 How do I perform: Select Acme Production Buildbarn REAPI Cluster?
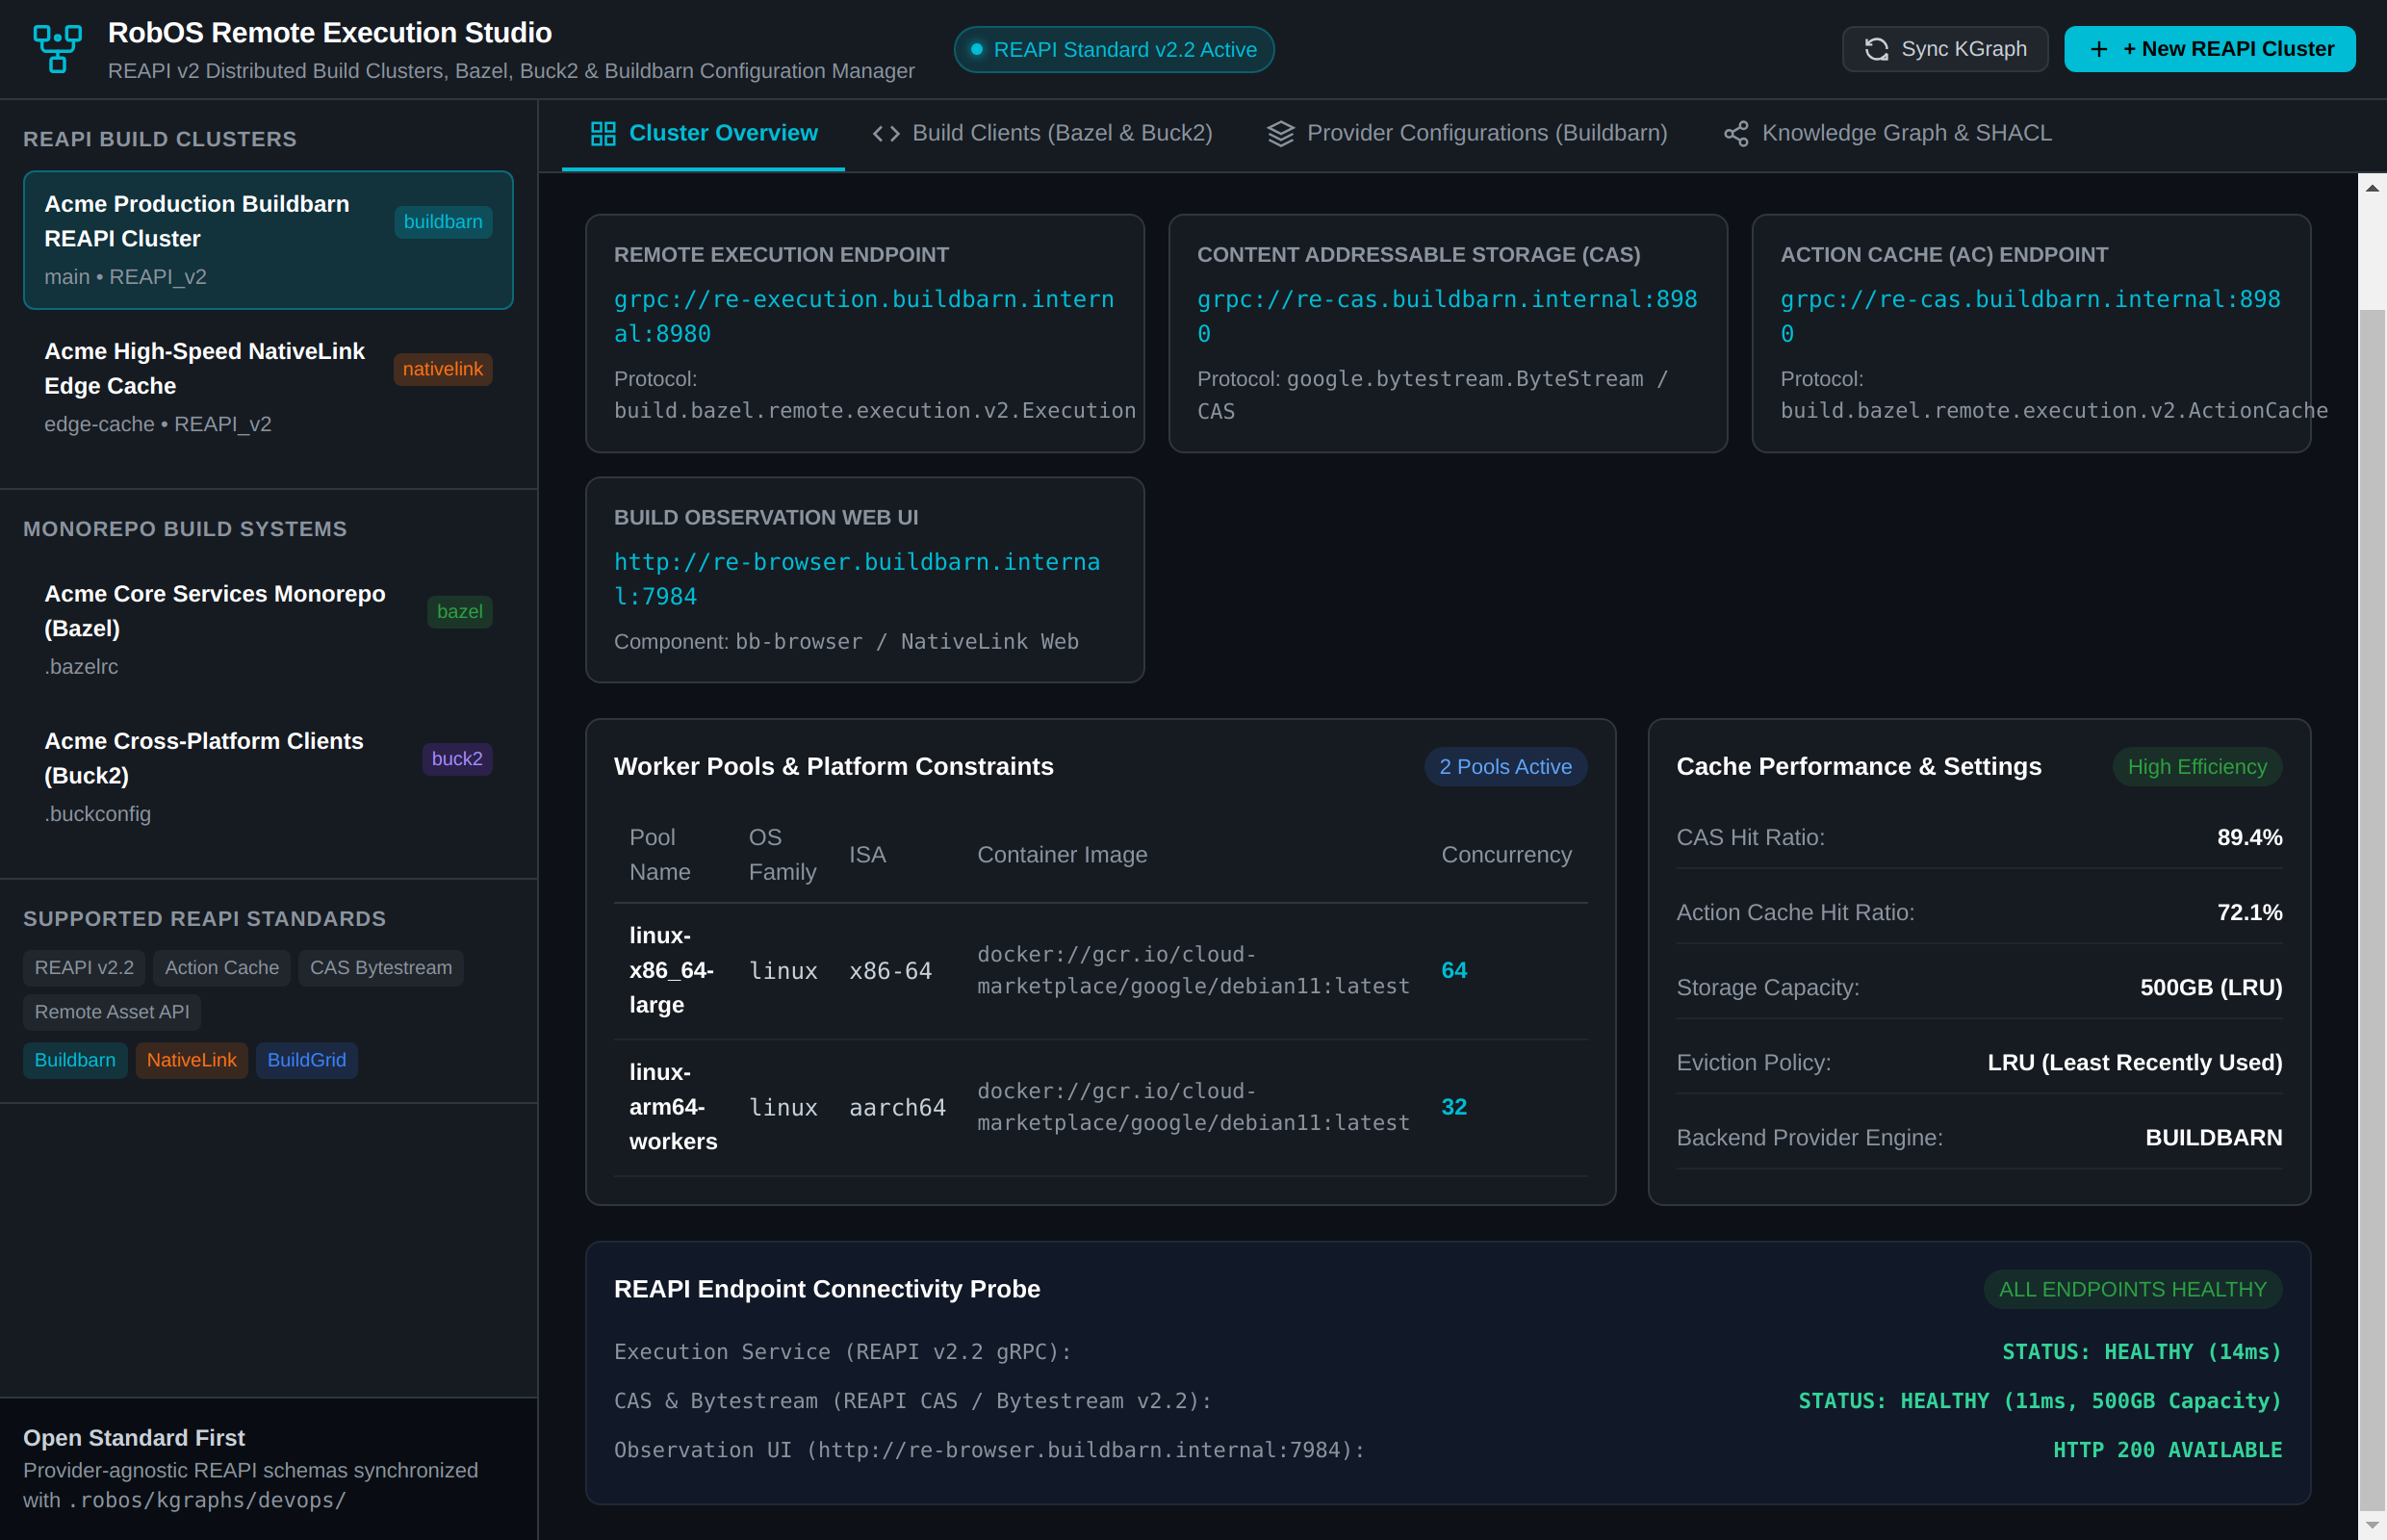[268, 240]
